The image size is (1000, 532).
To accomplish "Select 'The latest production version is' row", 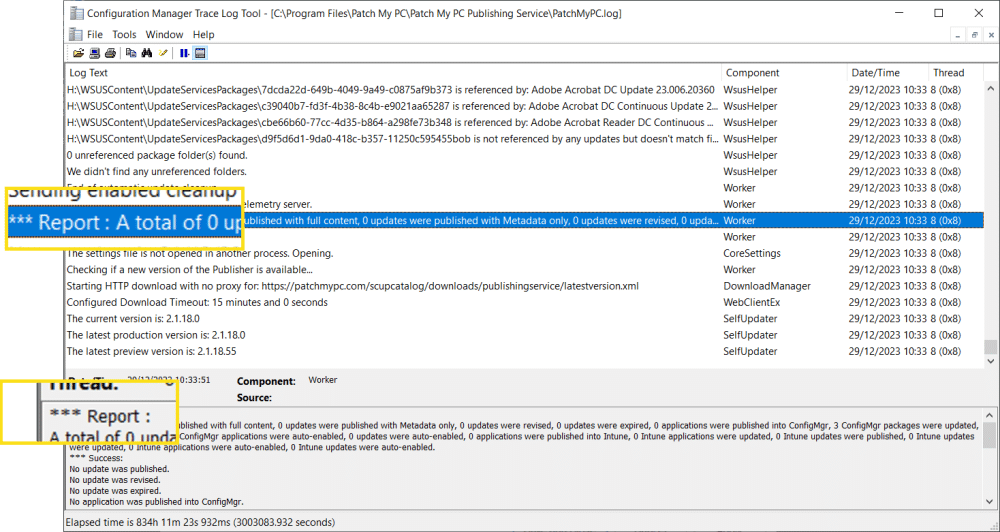I will 524,335.
